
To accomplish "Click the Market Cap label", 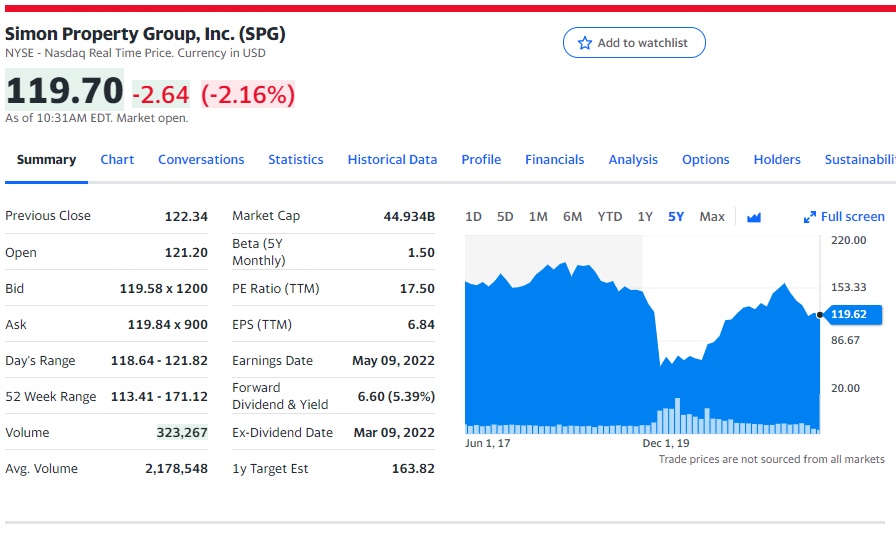I will click(266, 216).
